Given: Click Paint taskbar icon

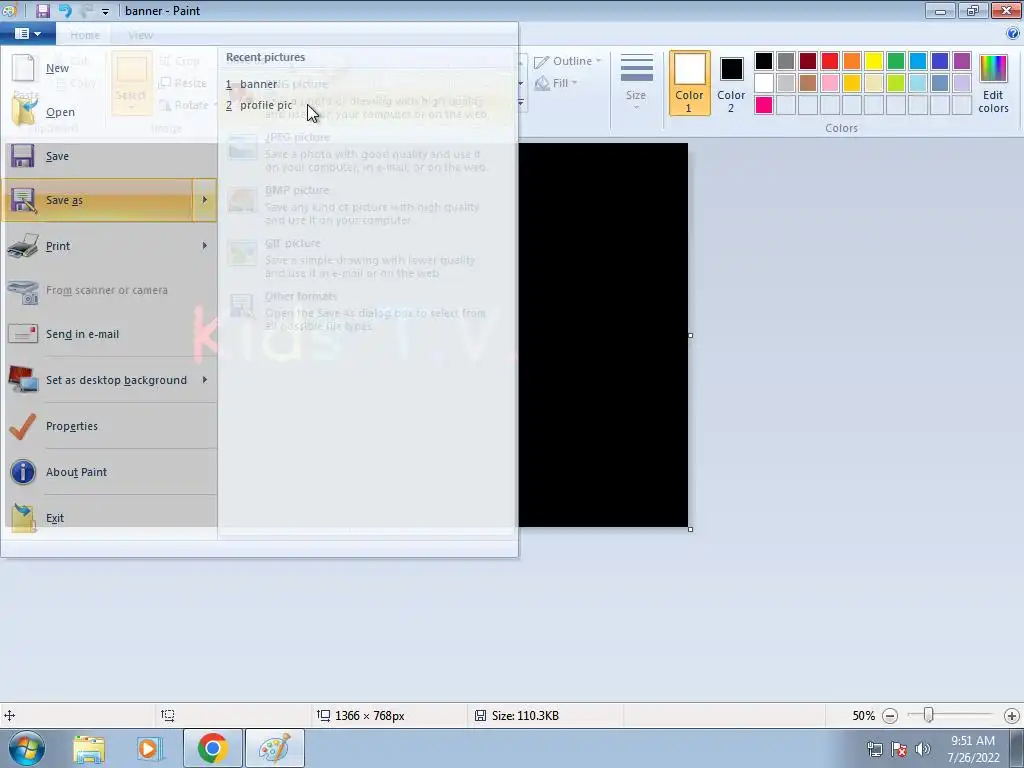Looking at the screenshot, I should coord(274,748).
